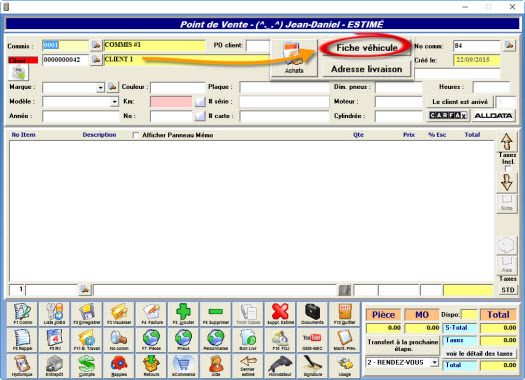Toggle the Taxes Incl. checkbox

click(x=508, y=169)
